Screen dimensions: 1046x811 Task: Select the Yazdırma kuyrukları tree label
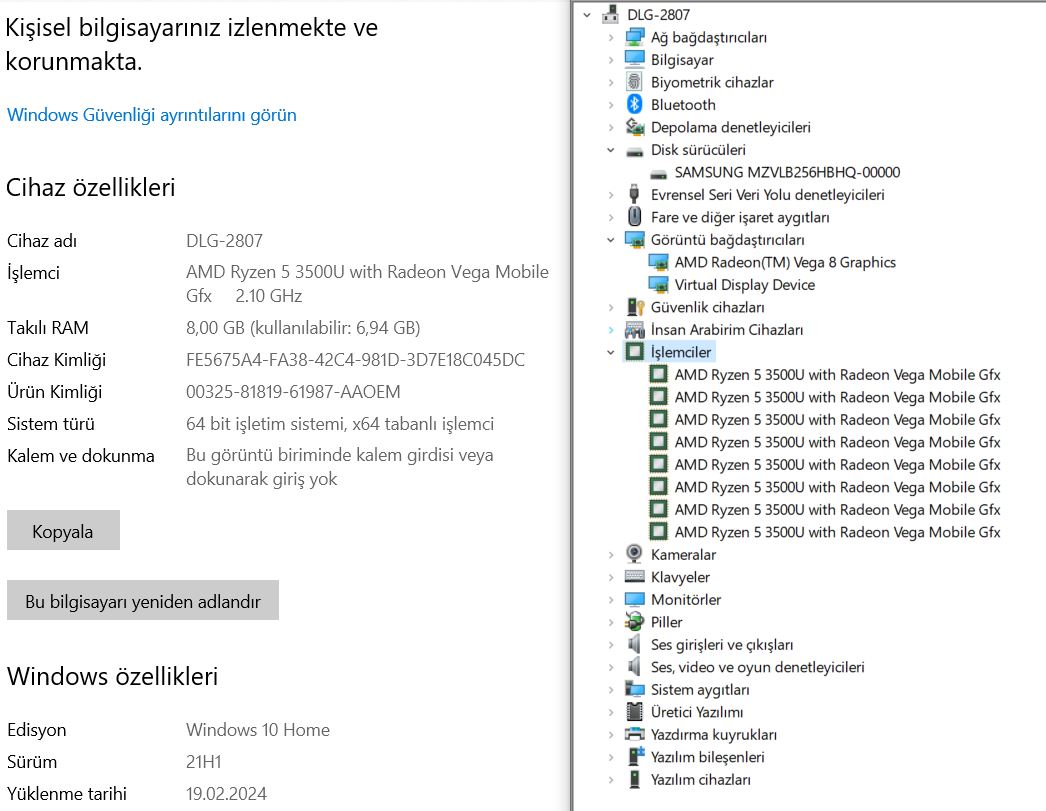(x=713, y=734)
